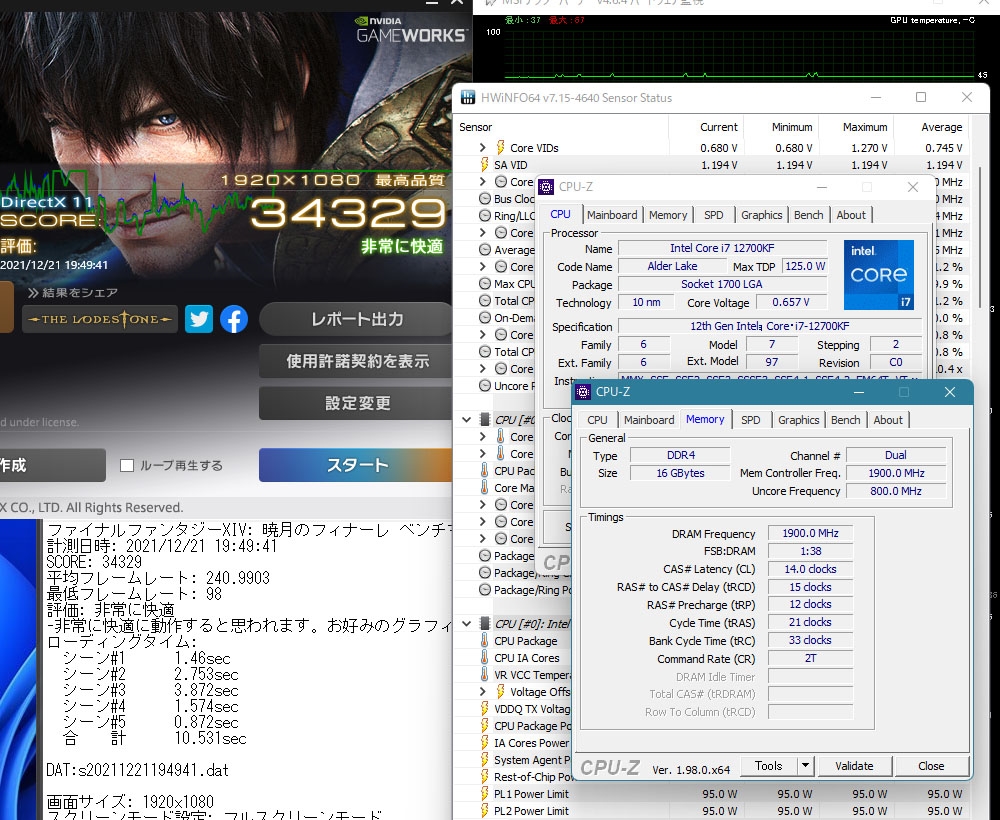Open Tools button in CPU-Z
Viewport: 1000px width, 820px height.
click(768, 766)
